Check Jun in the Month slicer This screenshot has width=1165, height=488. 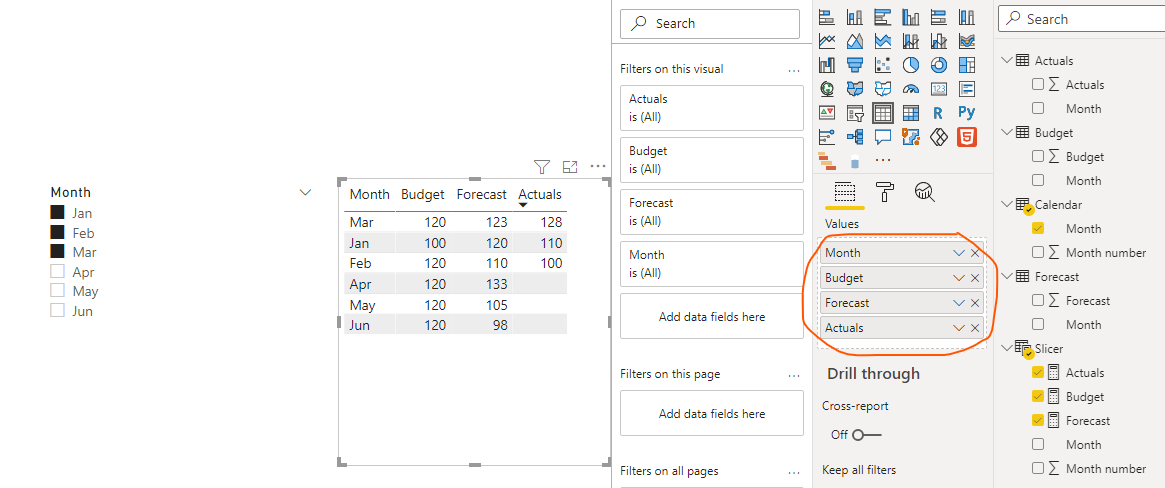pyautogui.click(x=57, y=310)
